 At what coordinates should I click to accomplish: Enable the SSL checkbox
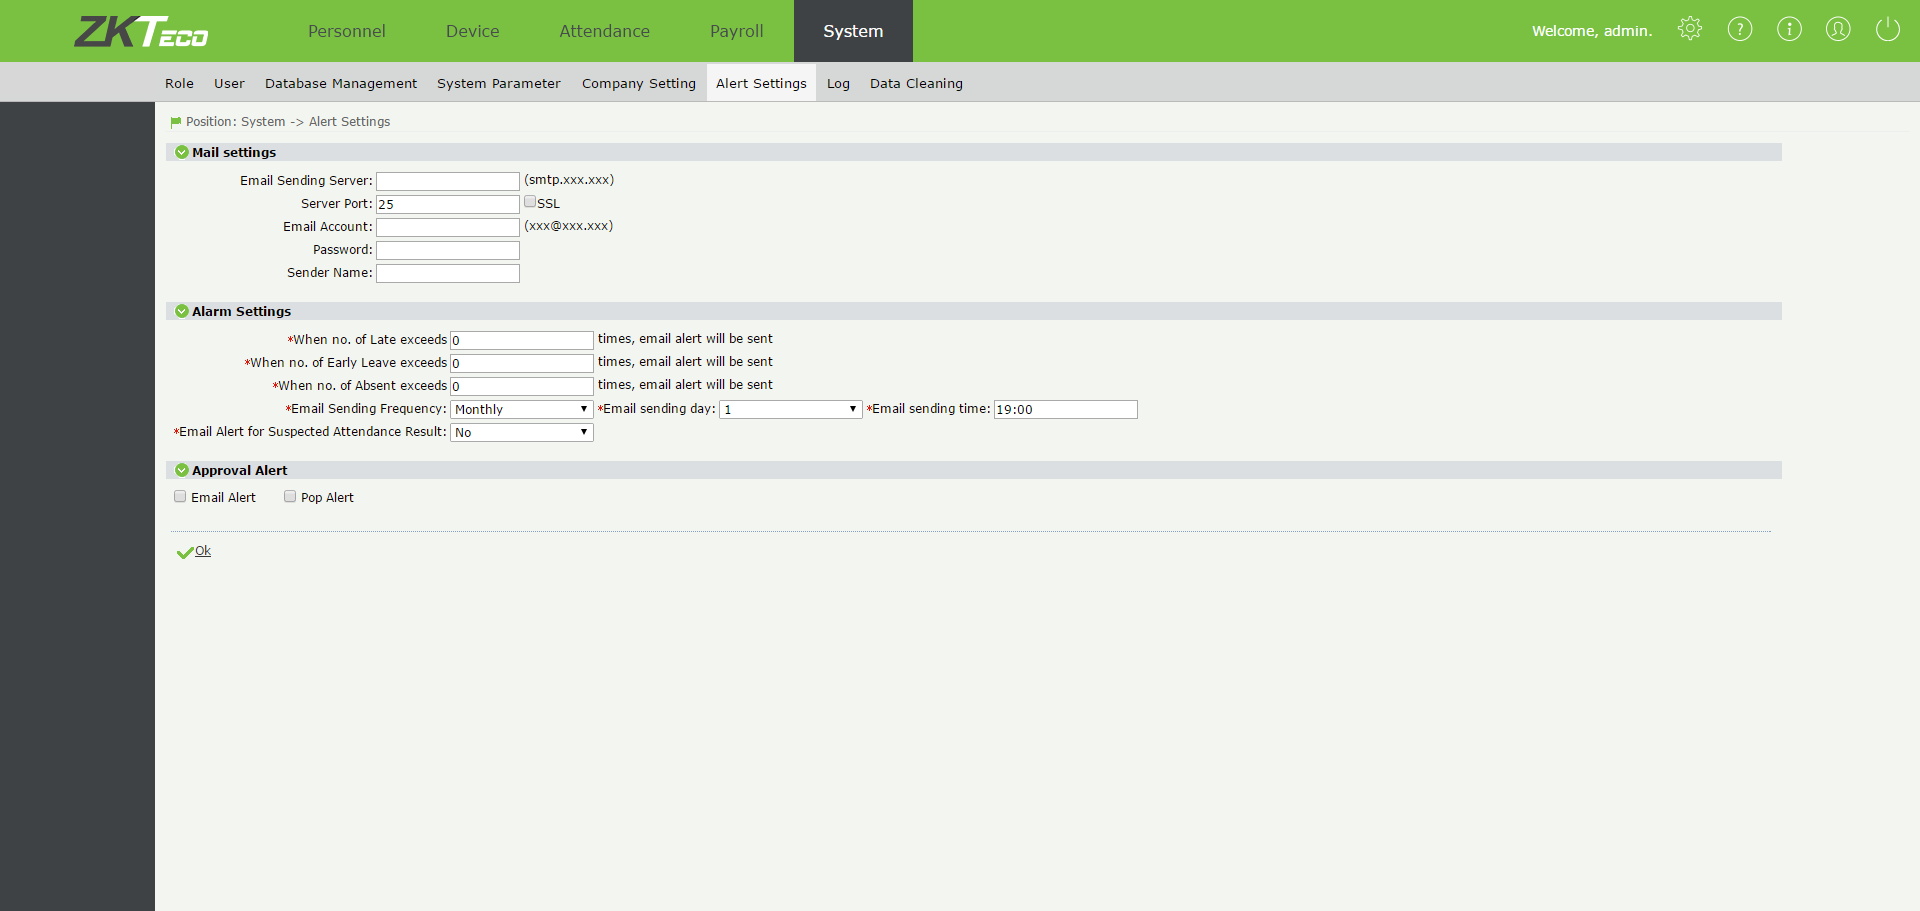[530, 202]
